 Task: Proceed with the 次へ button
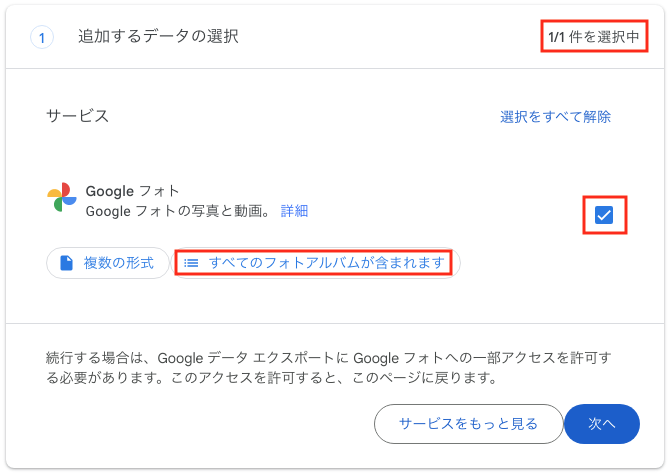602,424
